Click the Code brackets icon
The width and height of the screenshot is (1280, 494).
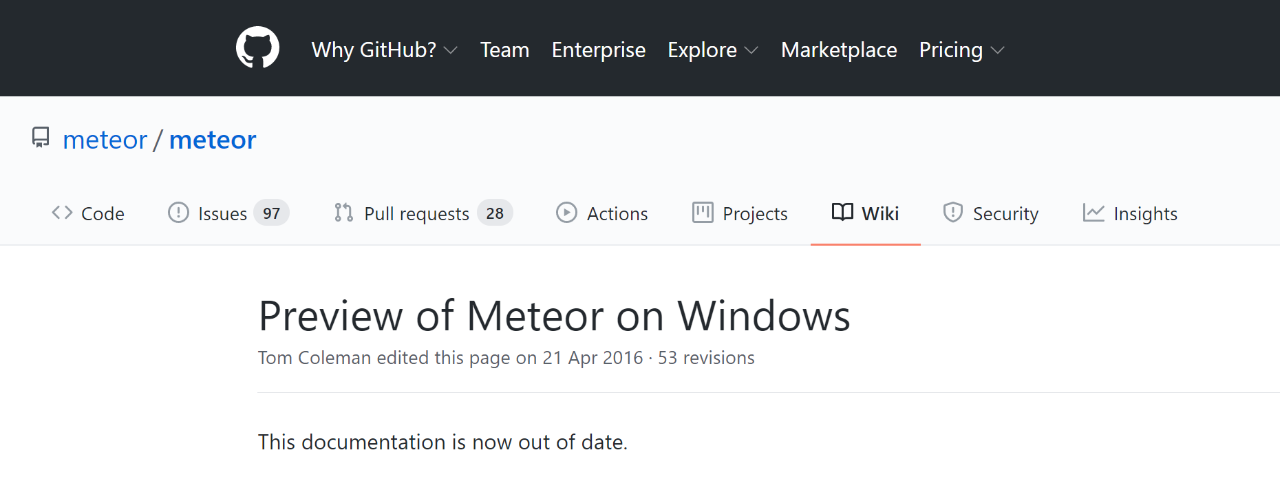[x=62, y=212]
